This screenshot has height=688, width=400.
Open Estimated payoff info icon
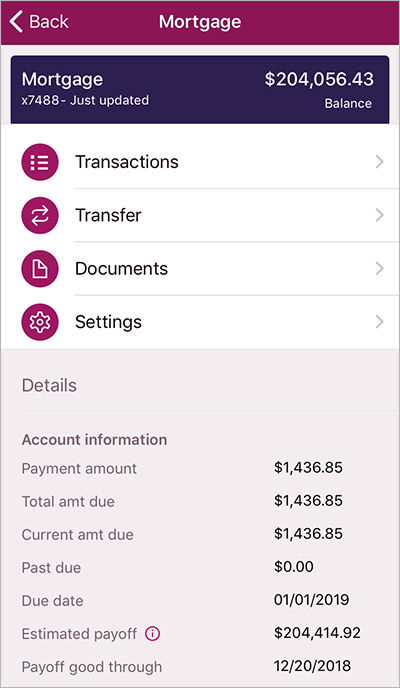[153, 634]
